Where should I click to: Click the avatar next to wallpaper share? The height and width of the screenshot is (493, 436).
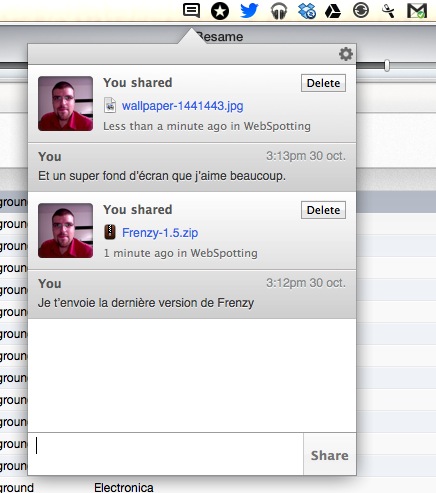pos(65,103)
